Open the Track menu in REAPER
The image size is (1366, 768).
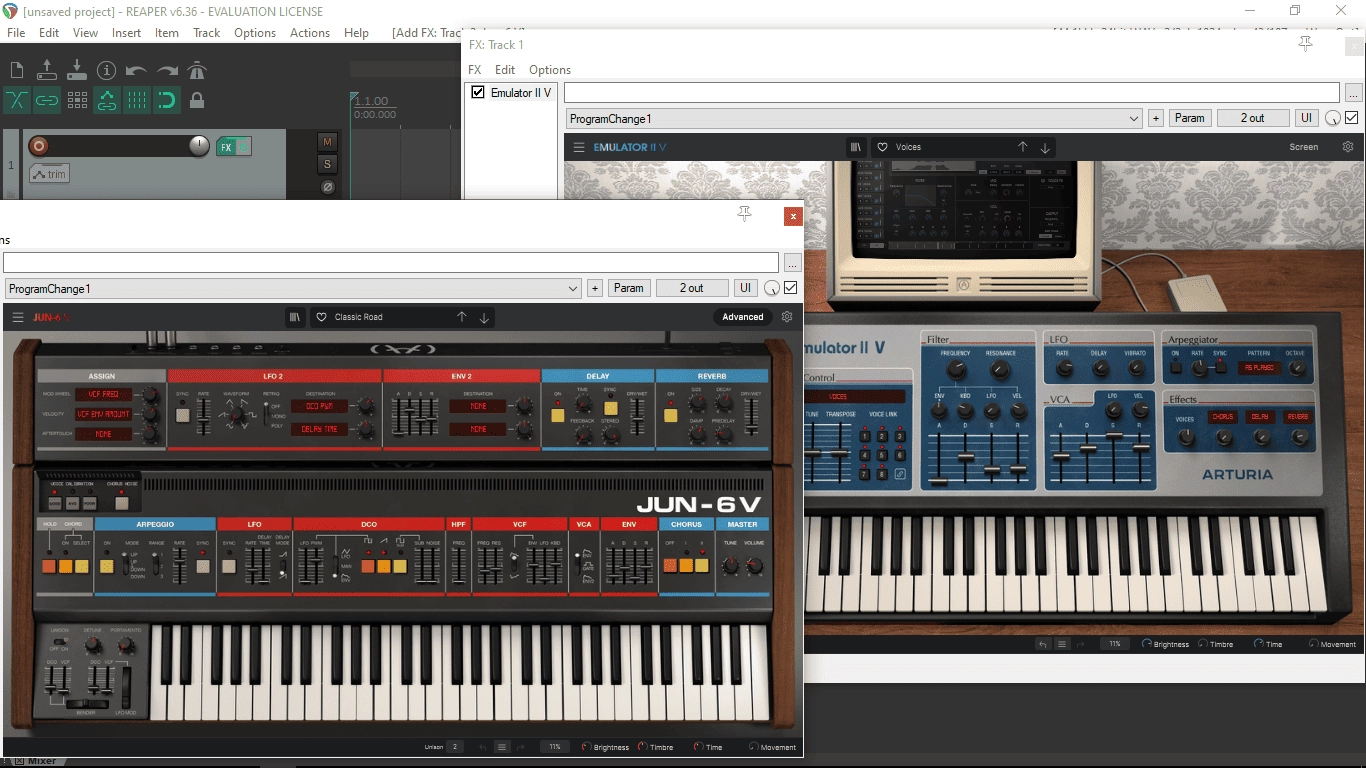206,33
